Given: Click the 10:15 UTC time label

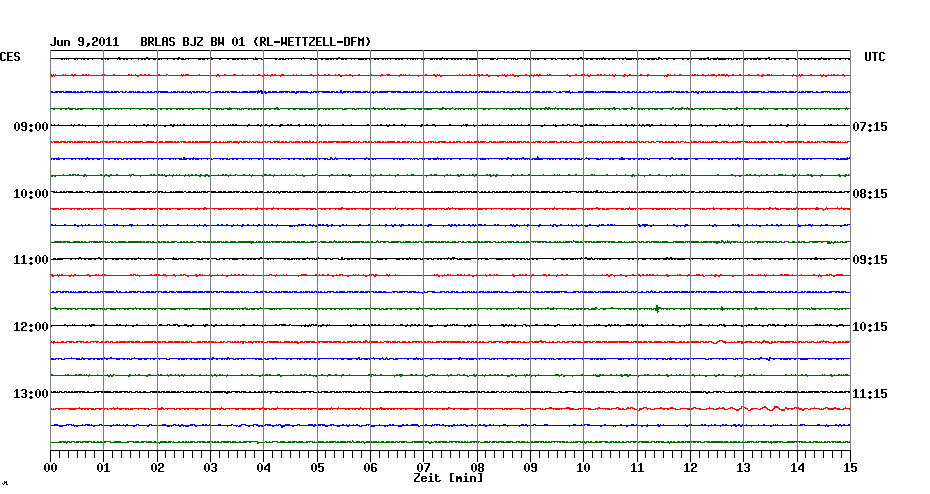Looking at the screenshot, I should [869, 327].
